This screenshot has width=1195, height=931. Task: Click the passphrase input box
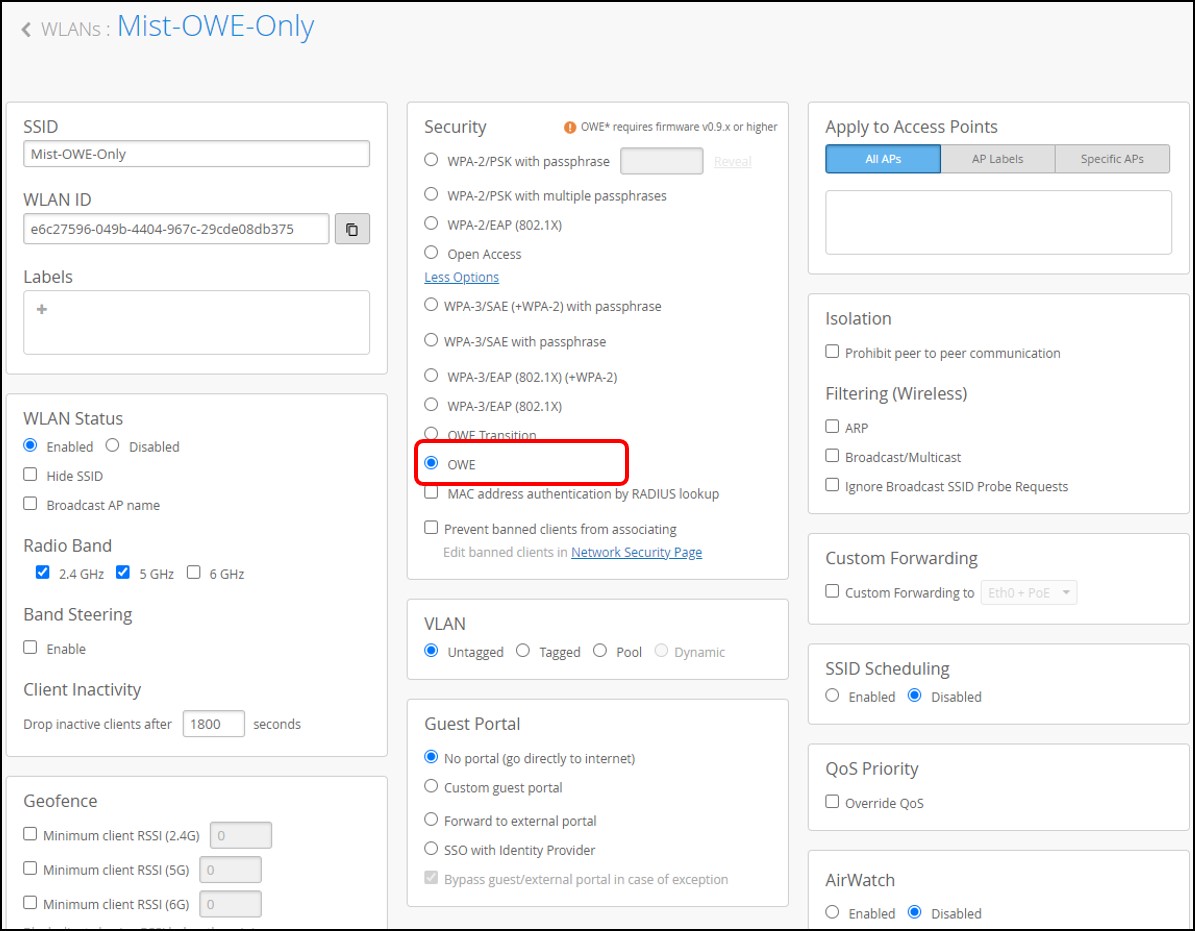tap(662, 161)
